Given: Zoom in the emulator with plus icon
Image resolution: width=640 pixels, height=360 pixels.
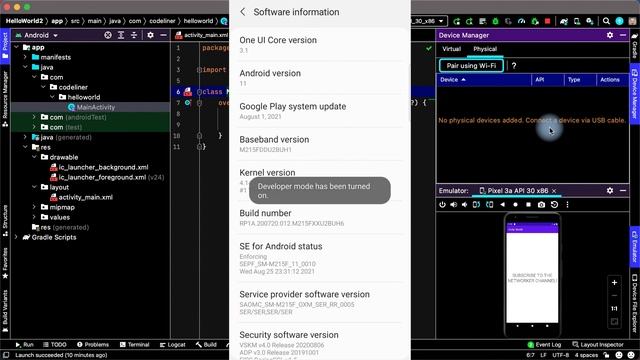Looking at the screenshot, I should [614, 282].
